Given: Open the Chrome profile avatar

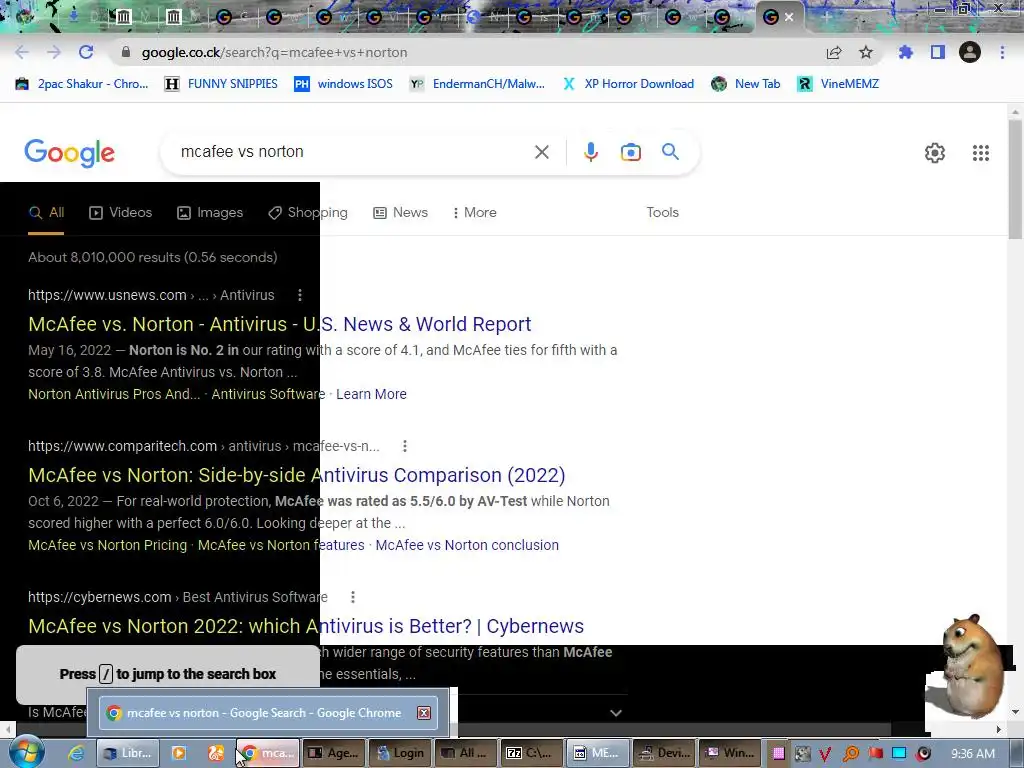Looking at the screenshot, I should (x=970, y=52).
